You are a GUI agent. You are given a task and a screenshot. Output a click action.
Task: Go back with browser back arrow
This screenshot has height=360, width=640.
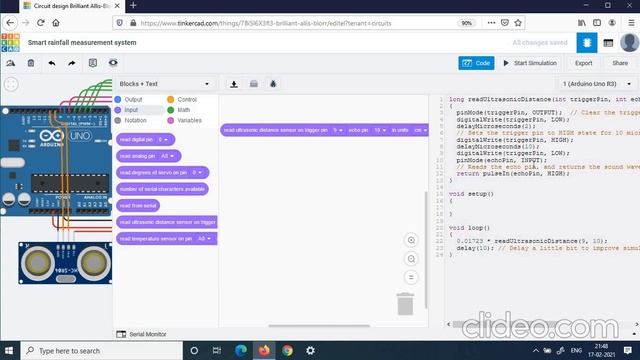click(x=10, y=23)
